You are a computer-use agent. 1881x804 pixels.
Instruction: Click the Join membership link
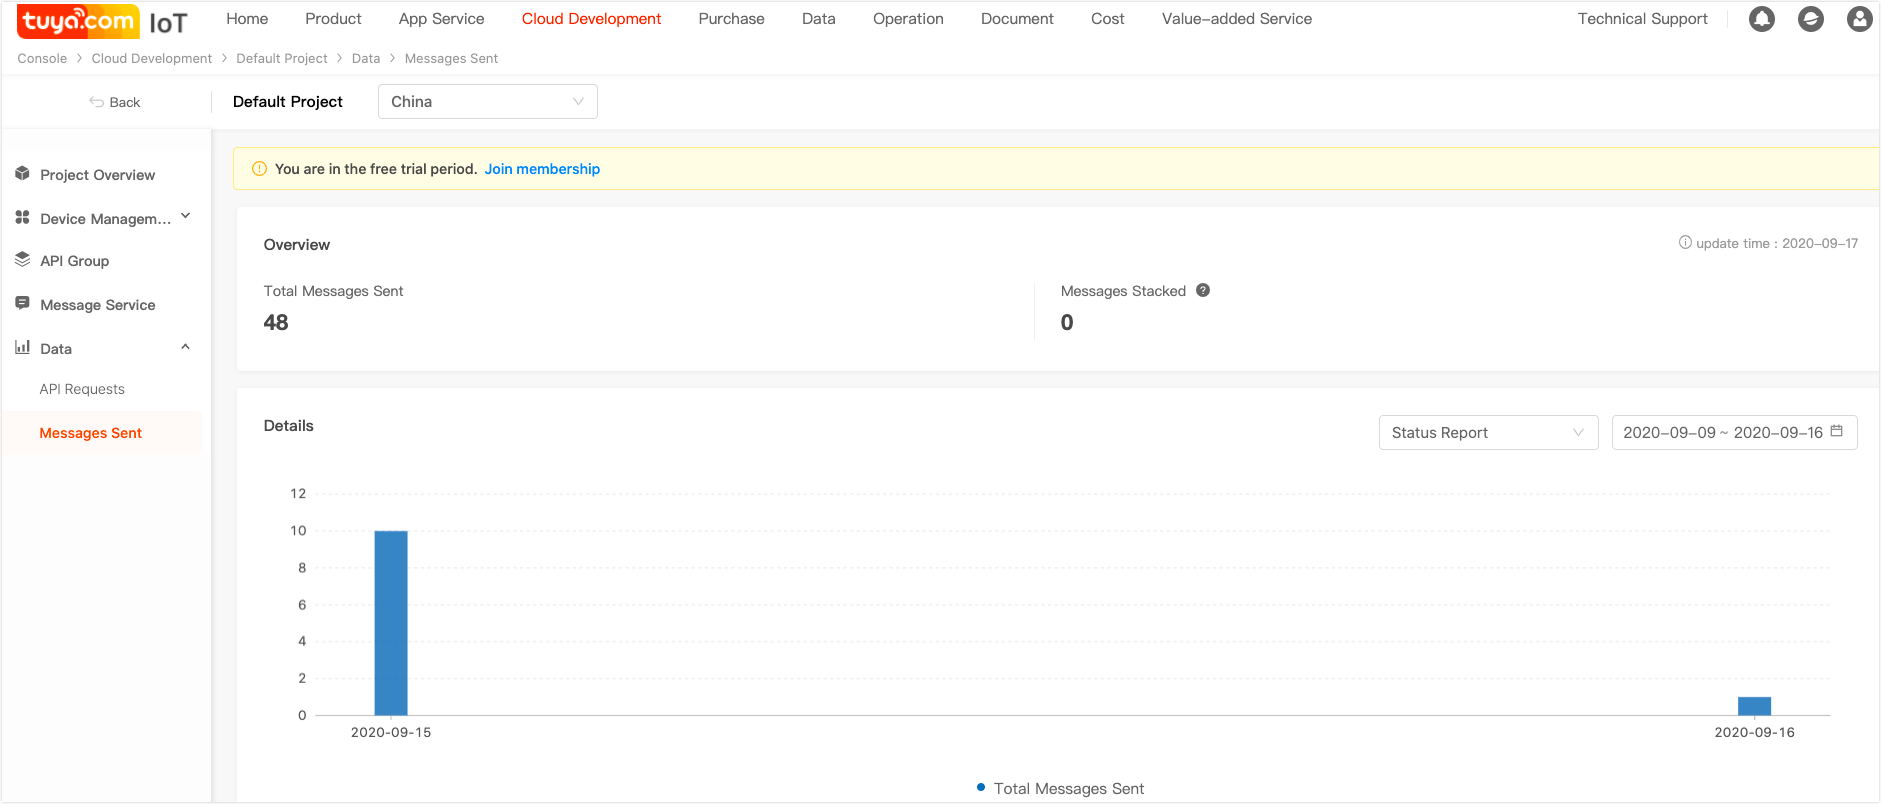(542, 169)
